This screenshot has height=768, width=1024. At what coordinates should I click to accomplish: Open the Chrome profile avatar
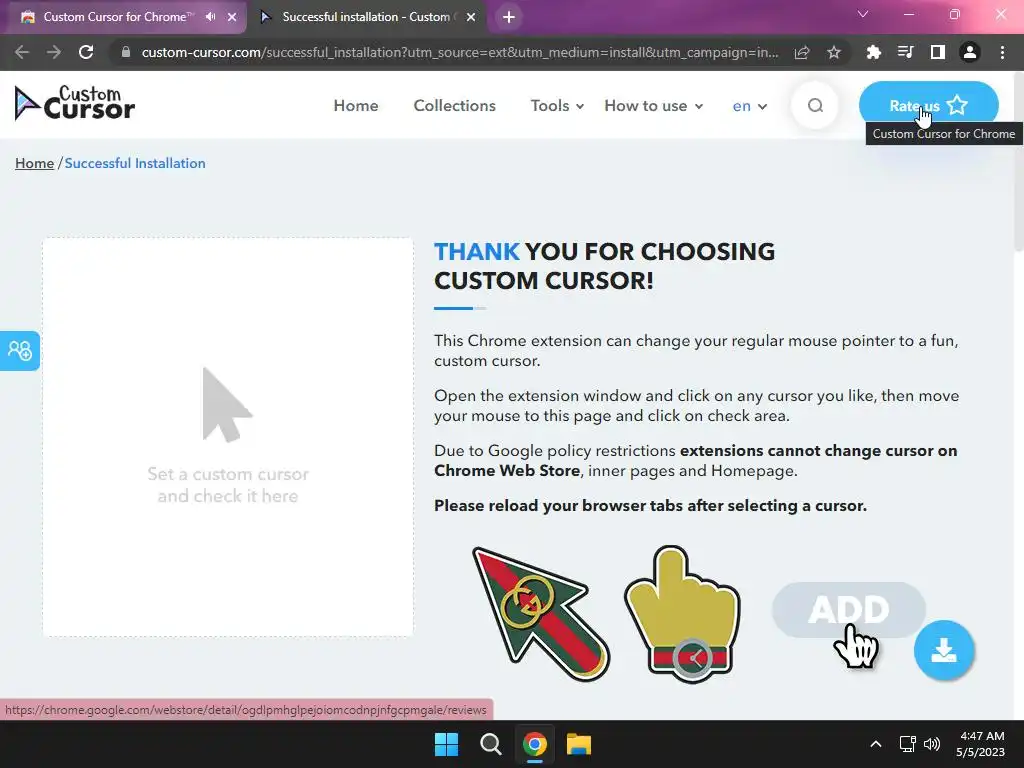coord(970,52)
